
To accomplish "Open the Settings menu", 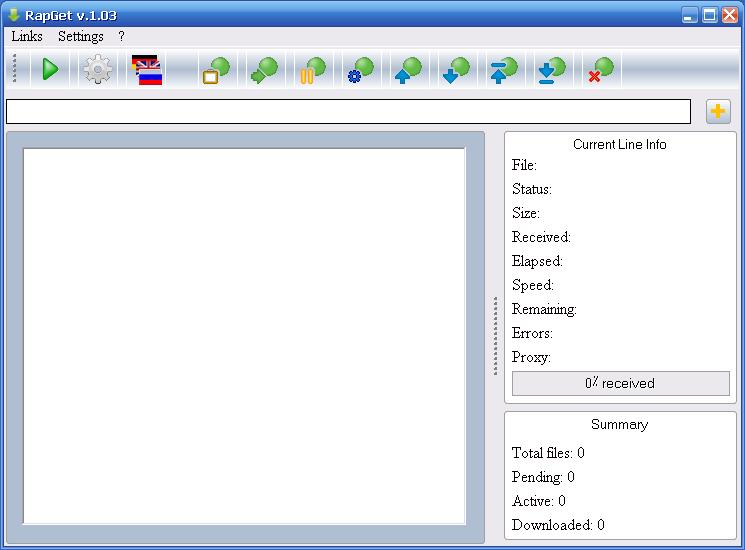I will coord(80,37).
